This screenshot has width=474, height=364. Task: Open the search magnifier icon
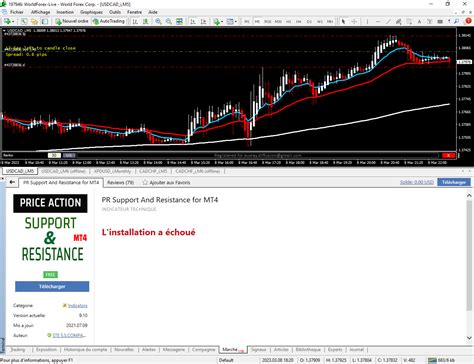(456, 21)
